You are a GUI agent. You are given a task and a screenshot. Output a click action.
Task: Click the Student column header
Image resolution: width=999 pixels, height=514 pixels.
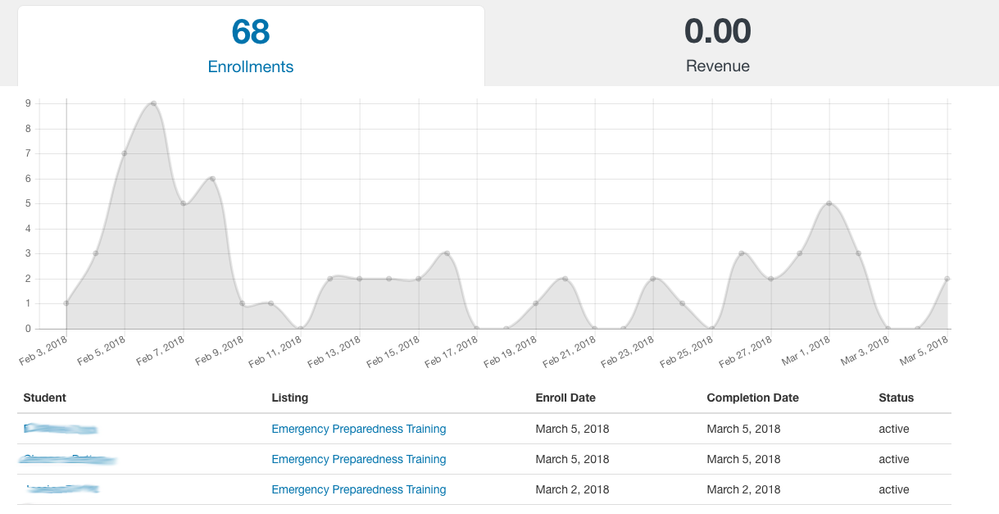click(x=45, y=398)
